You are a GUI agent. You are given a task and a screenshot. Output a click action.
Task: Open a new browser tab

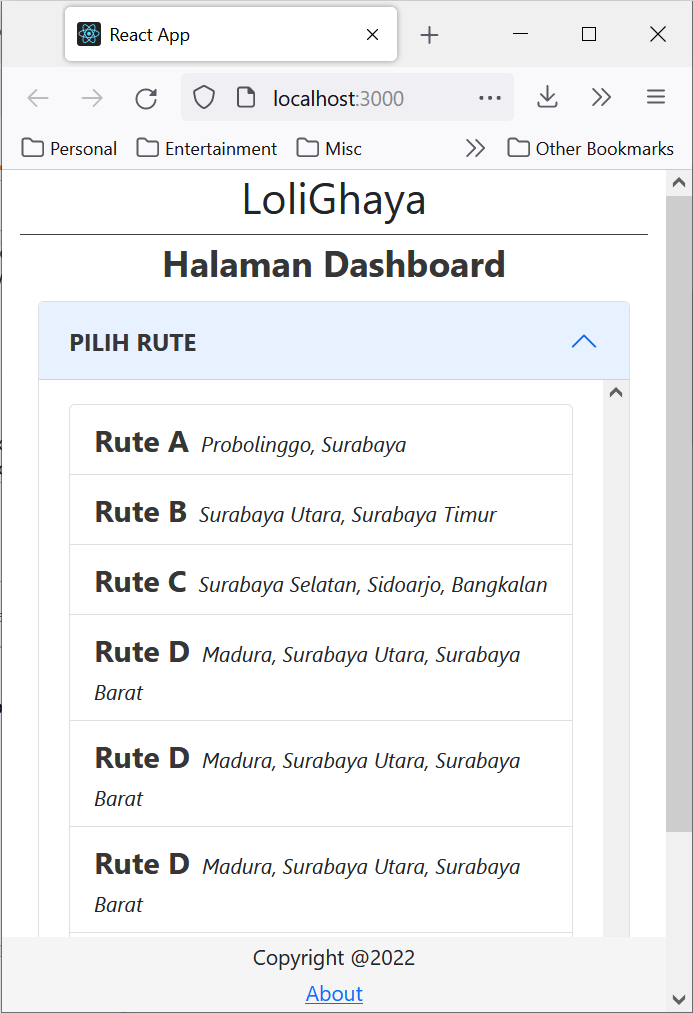[x=429, y=35]
